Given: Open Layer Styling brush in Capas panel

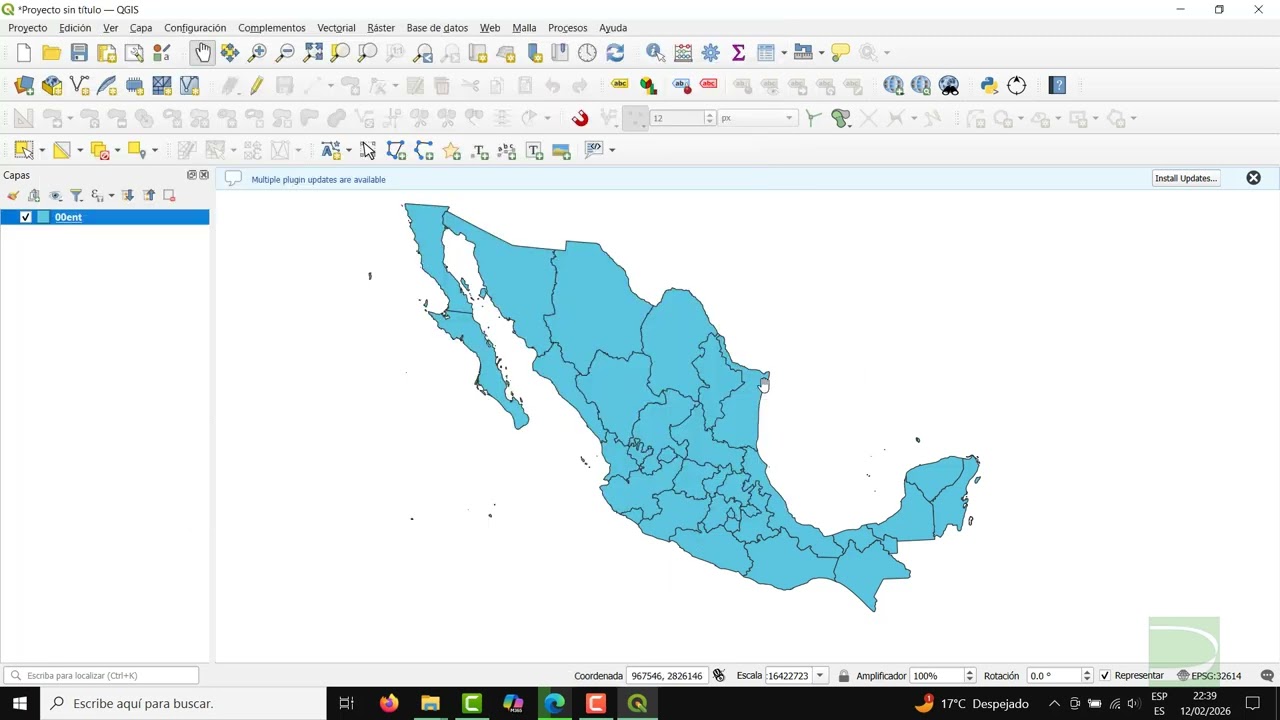Looking at the screenshot, I should 13,196.
